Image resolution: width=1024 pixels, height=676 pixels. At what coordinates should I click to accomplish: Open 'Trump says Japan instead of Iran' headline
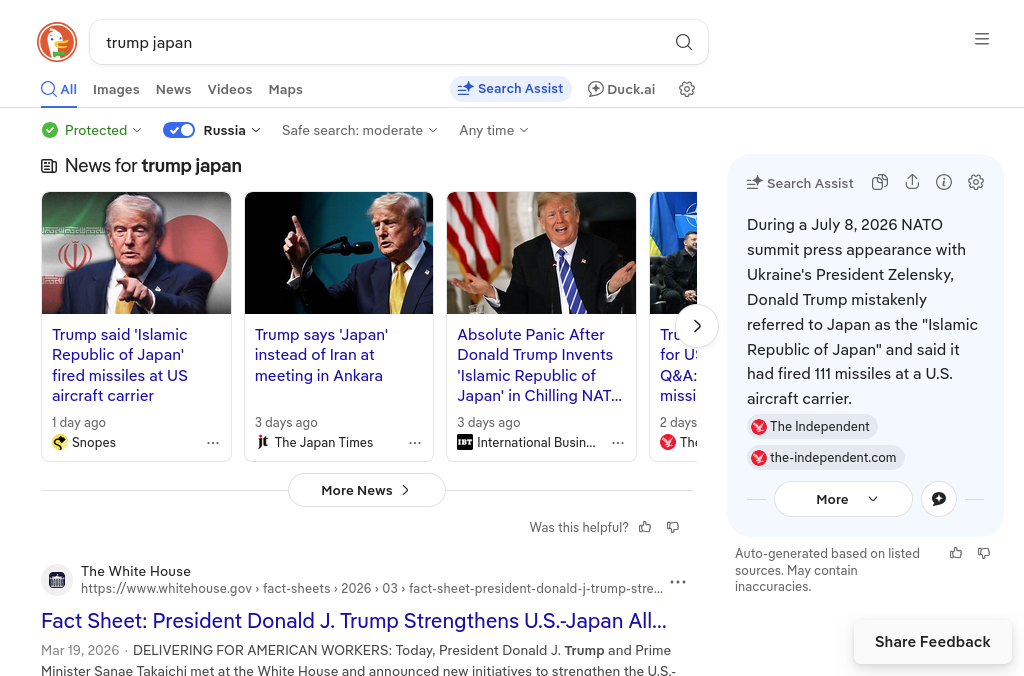tap(321, 355)
